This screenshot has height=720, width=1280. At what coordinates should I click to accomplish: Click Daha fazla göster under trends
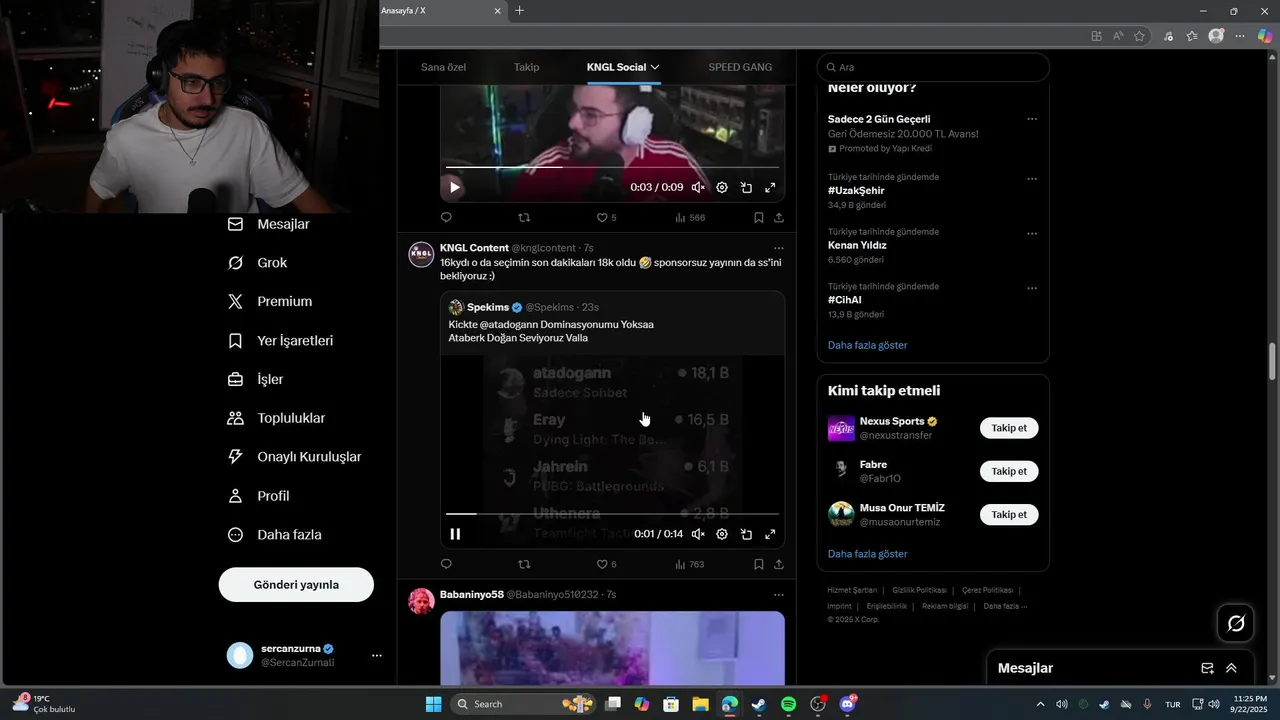coord(867,345)
